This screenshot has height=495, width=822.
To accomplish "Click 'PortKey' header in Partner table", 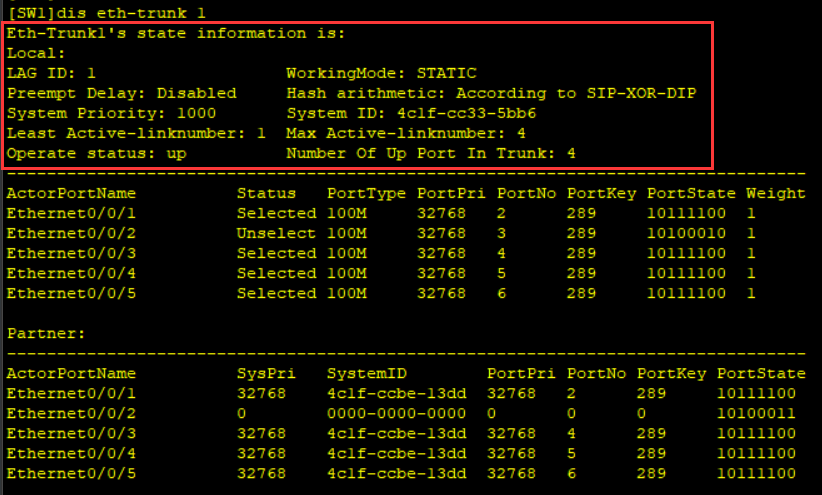I will click(671, 373).
